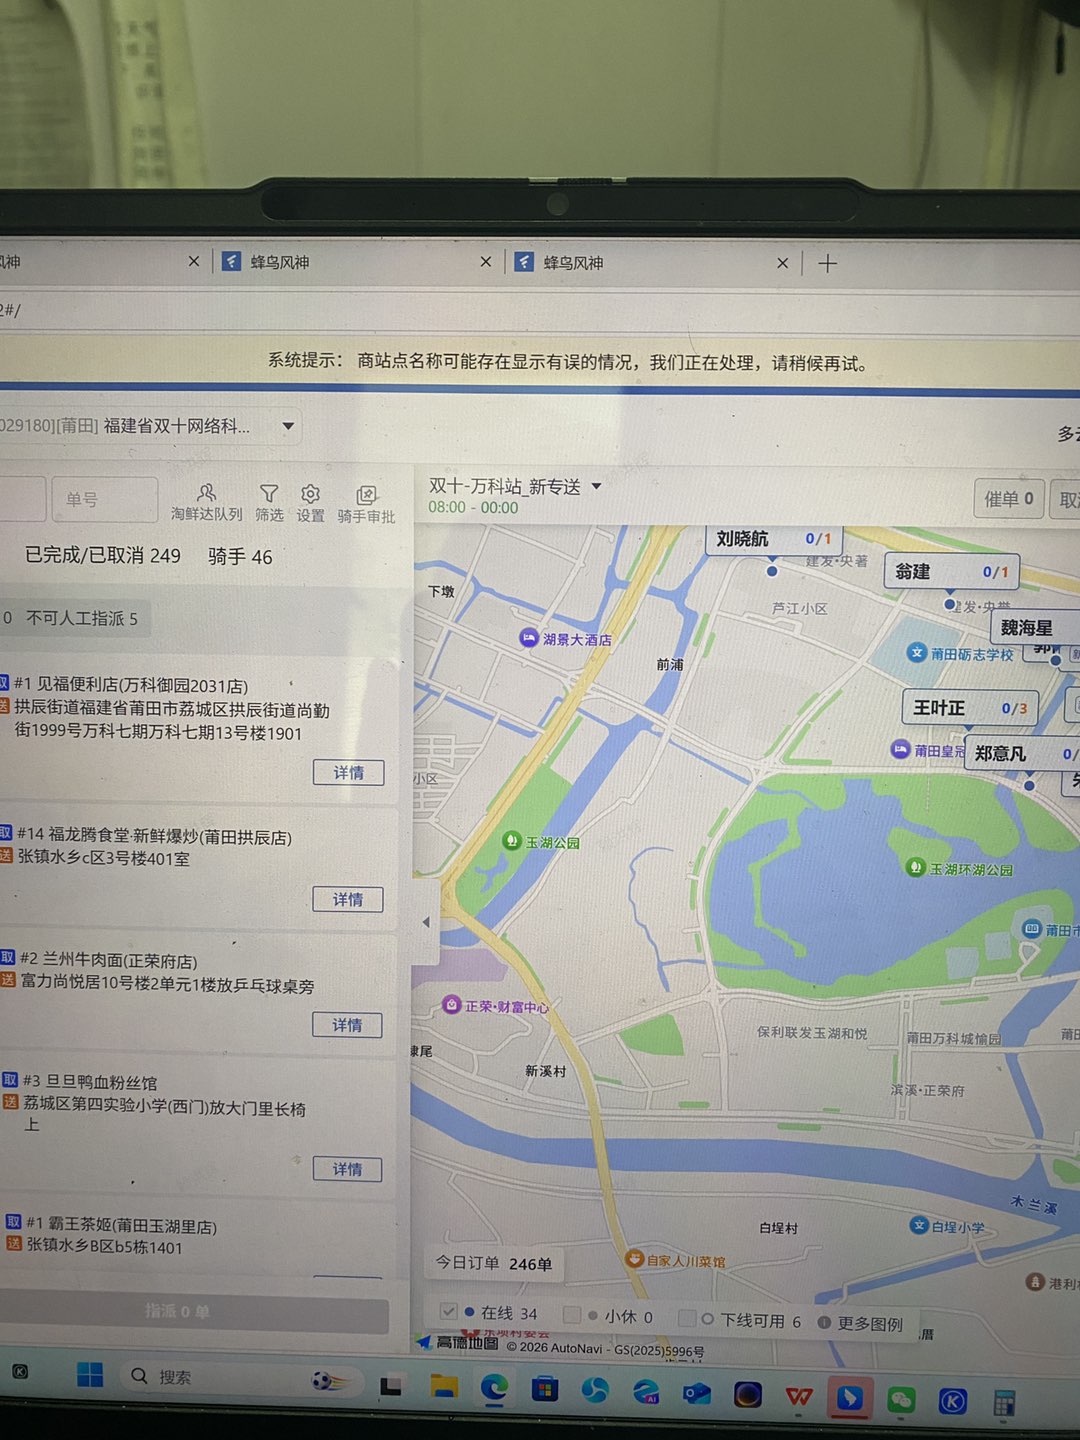
Task: Click the 新溪村 map label
Action: 546,1070
